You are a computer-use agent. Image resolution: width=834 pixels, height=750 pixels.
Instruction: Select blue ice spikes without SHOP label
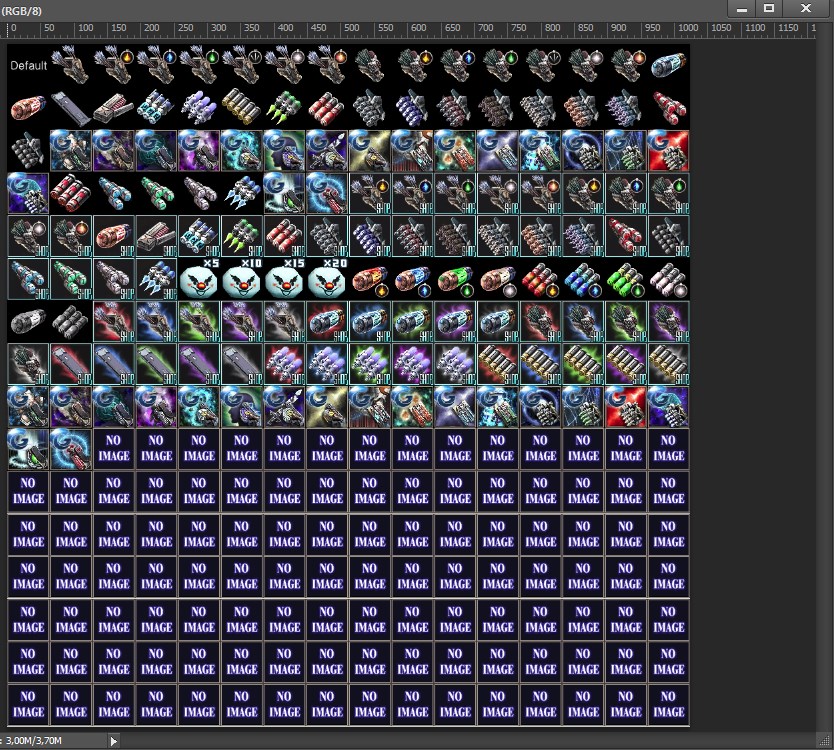[x=241, y=194]
